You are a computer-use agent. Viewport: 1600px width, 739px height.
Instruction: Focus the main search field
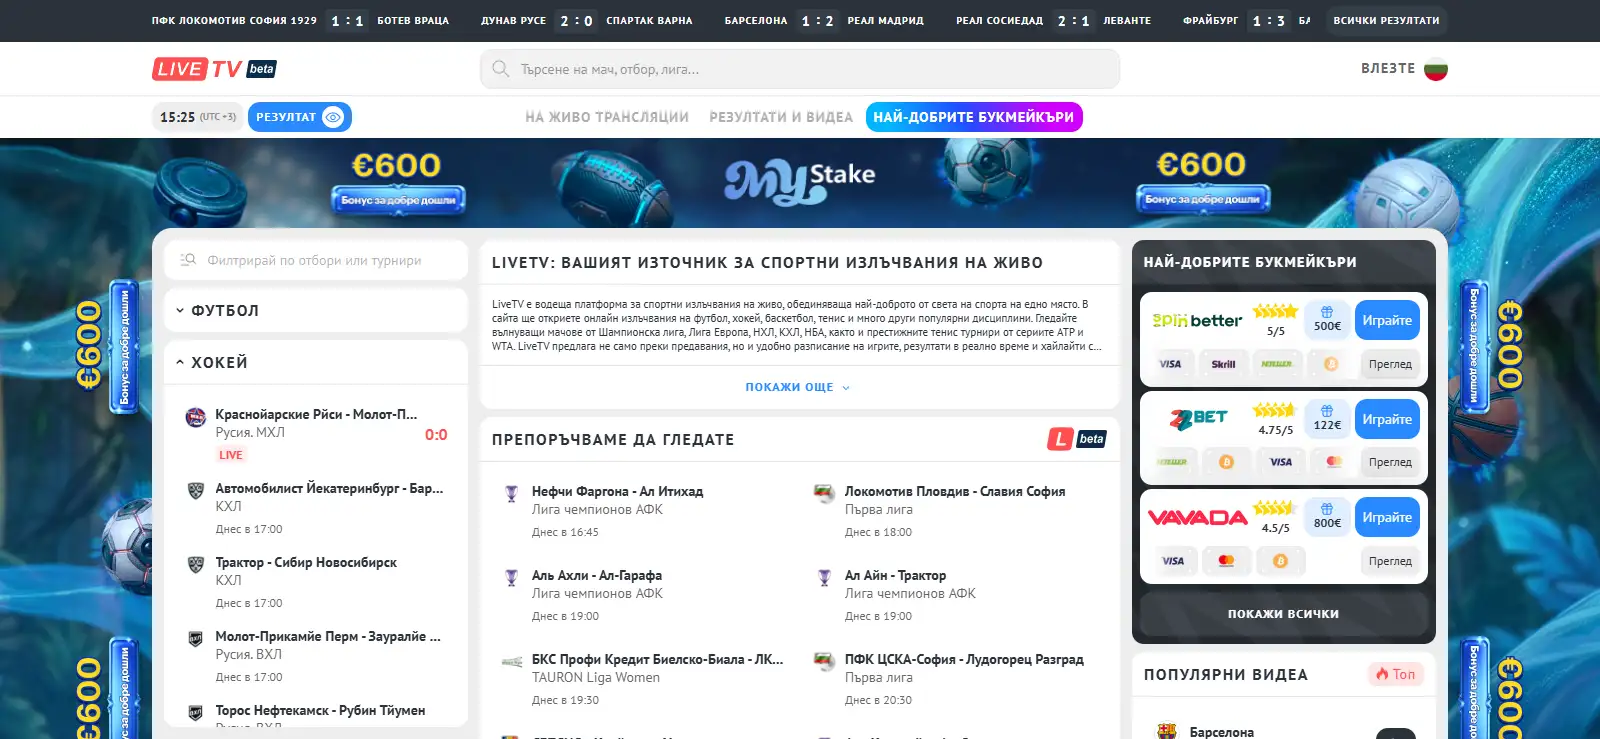pyautogui.click(x=800, y=69)
